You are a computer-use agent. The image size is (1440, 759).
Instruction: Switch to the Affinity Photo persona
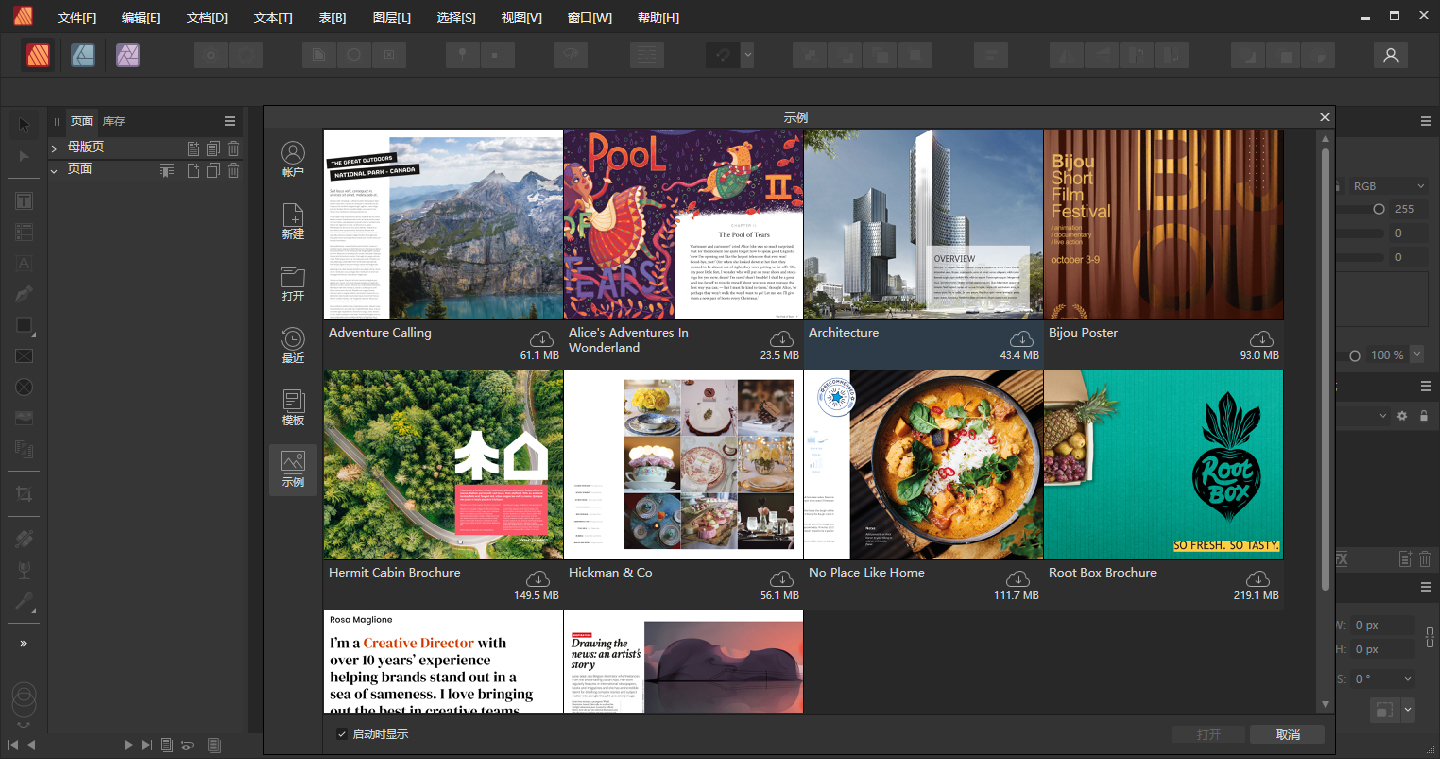(x=126, y=55)
